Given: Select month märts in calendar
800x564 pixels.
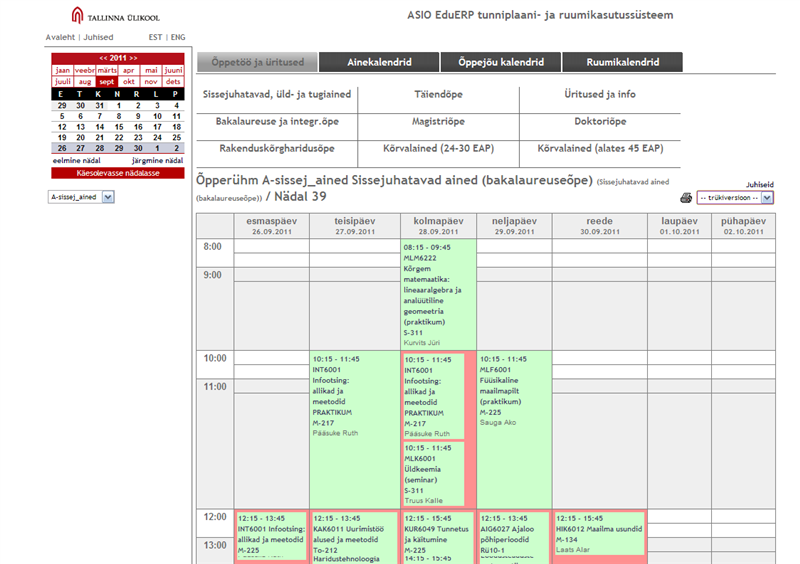Looking at the screenshot, I should 107,70.
